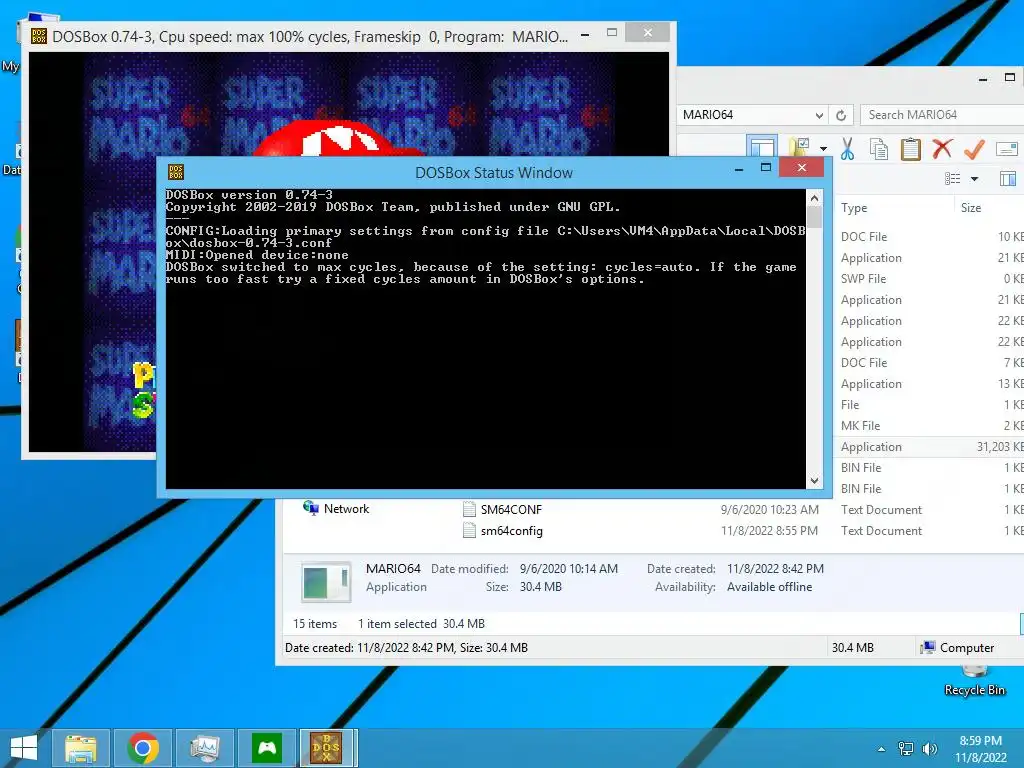Click the Copy icon in Explorer toolbar
Image resolution: width=1024 pixels, height=768 pixels.
(x=878, y=149)
